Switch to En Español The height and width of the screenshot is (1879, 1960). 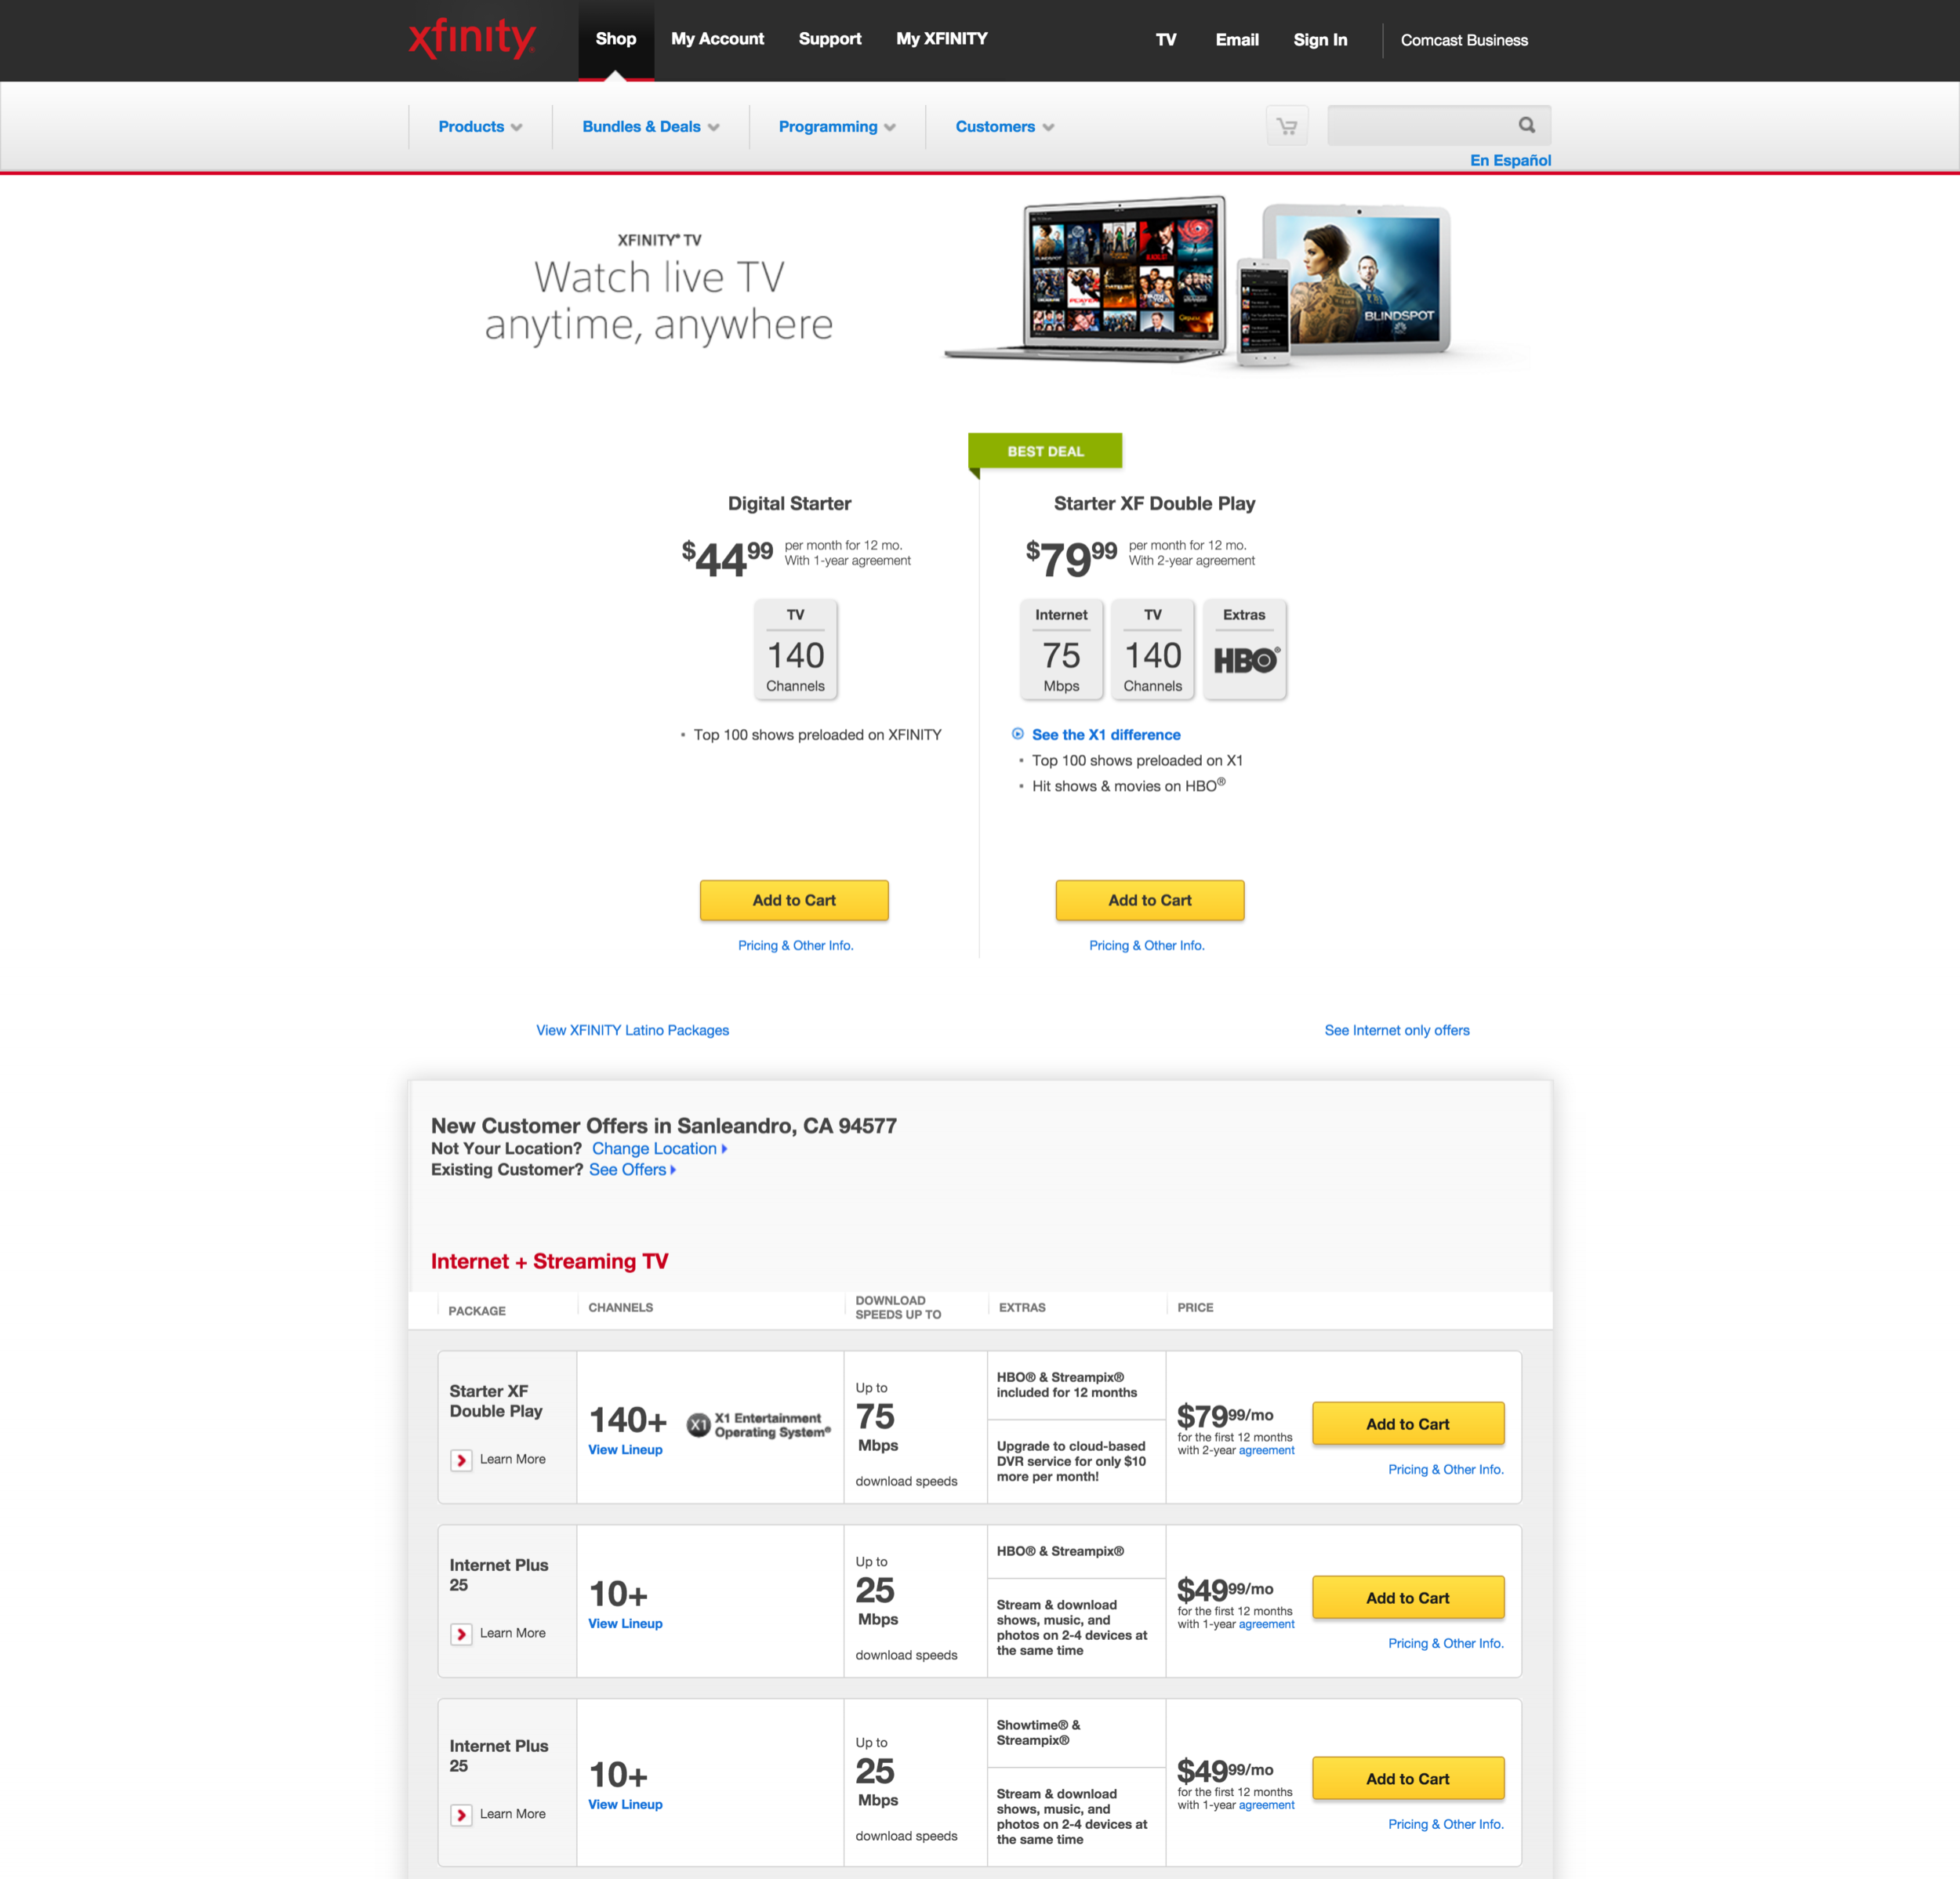coord(1510,160)
